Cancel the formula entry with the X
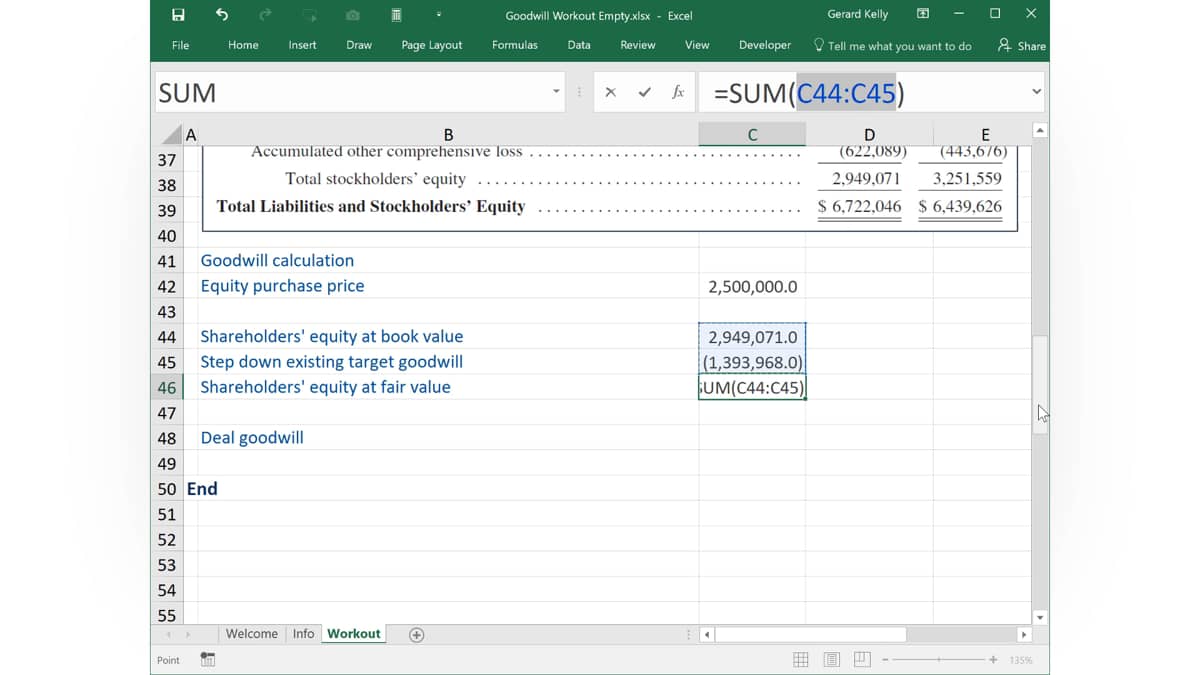Image resolution: width=1200 pixels, height=675 pixels. [610, 93]
